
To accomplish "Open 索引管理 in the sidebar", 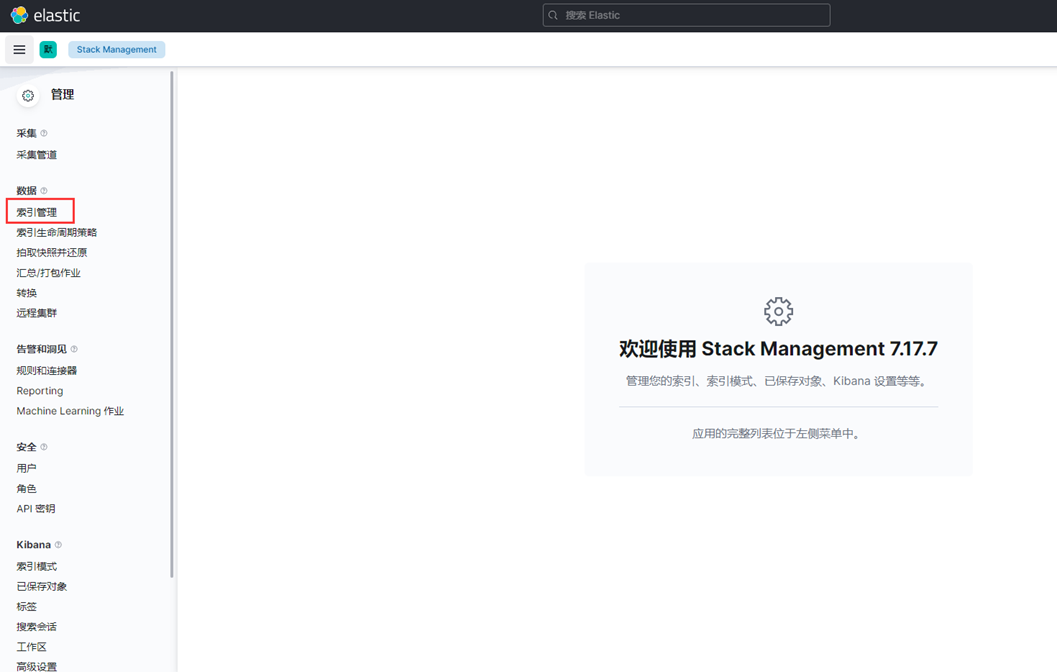I will (36, 212).
